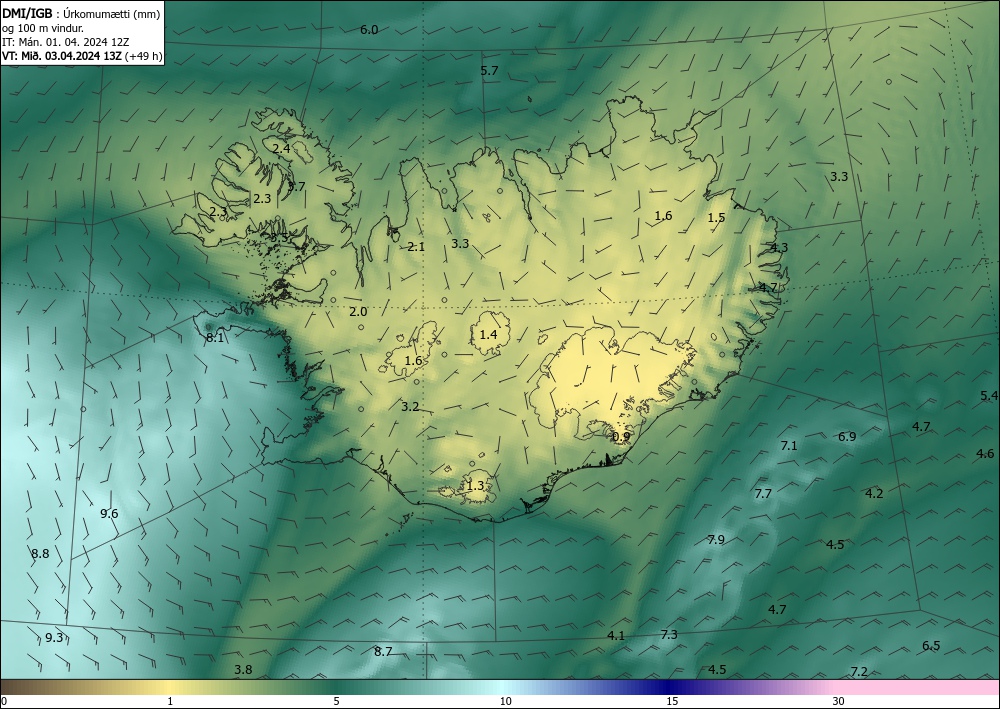The image size is (1000, 709).
Task: Click the 6.5 value label
Action: point(931,646)
